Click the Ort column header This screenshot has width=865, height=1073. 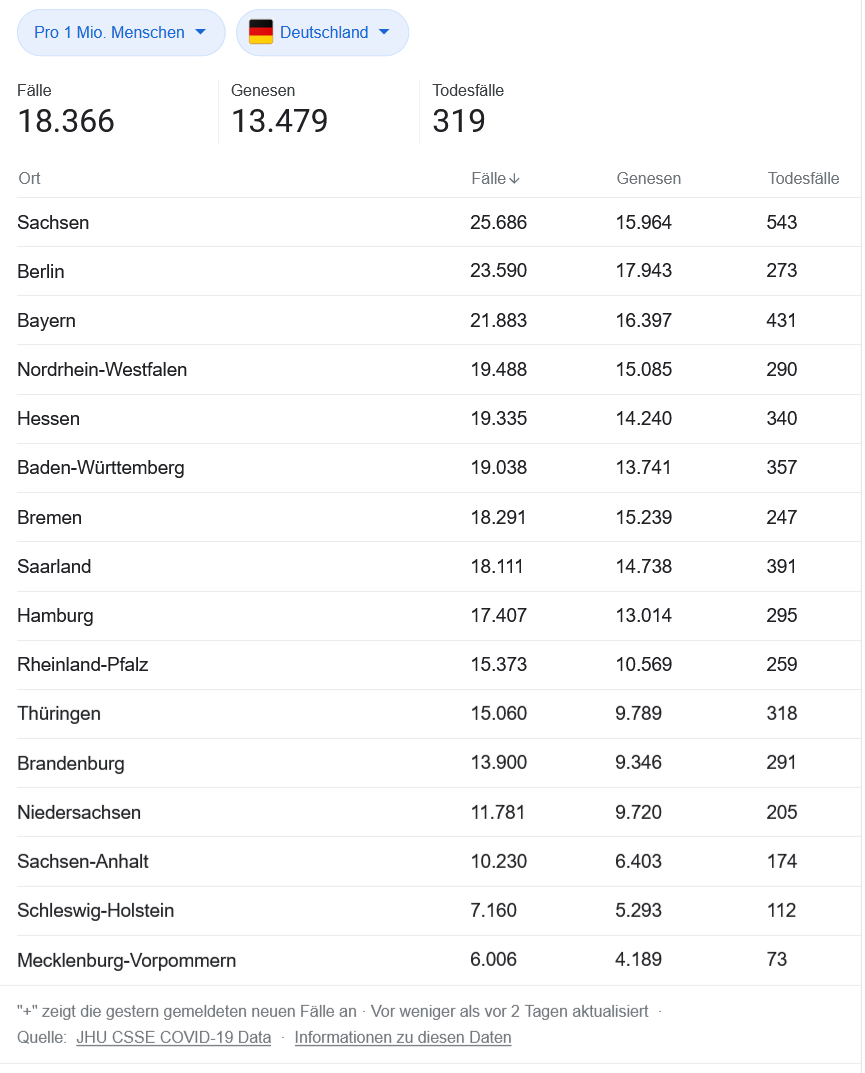tap(29, 178)
